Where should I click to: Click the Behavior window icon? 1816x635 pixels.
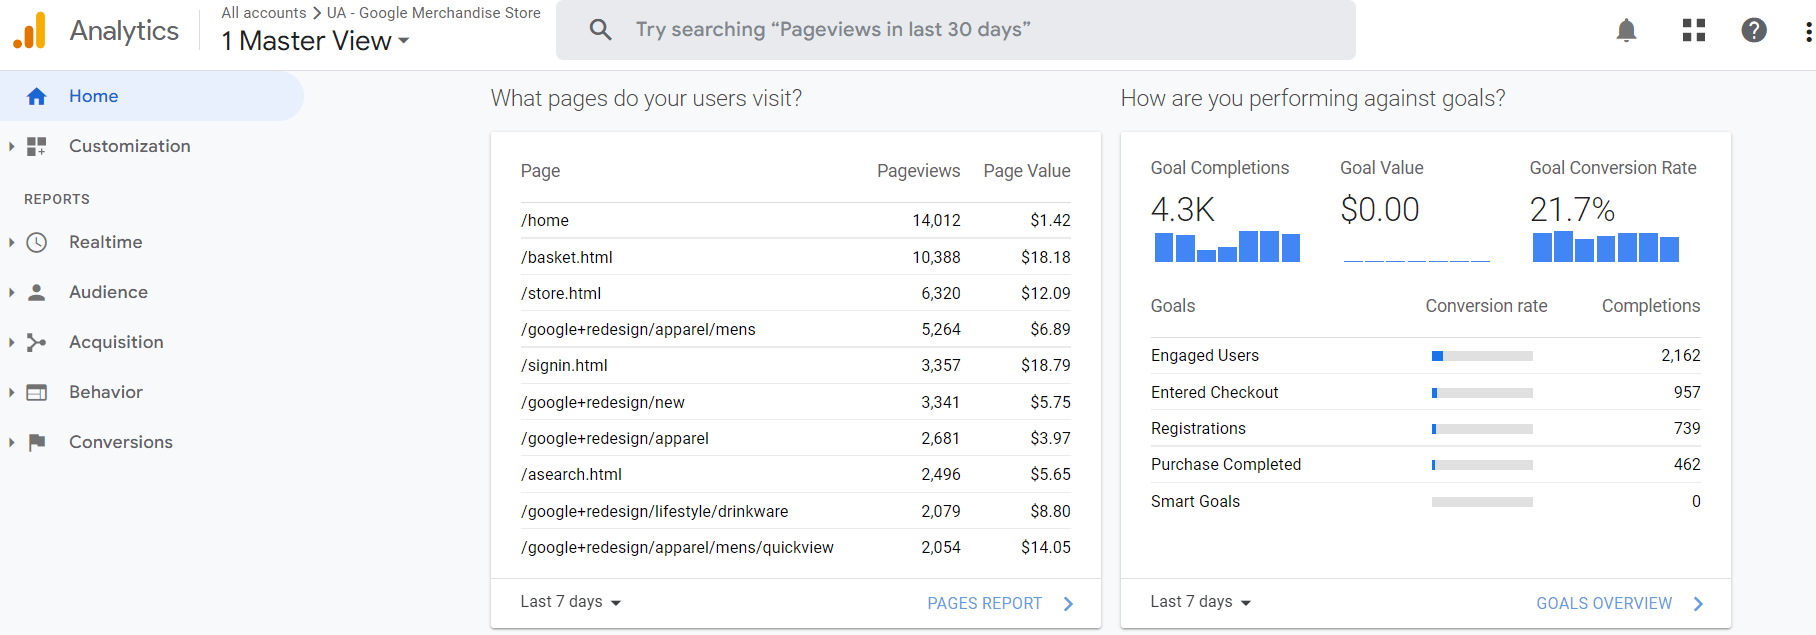coord(37,392)
